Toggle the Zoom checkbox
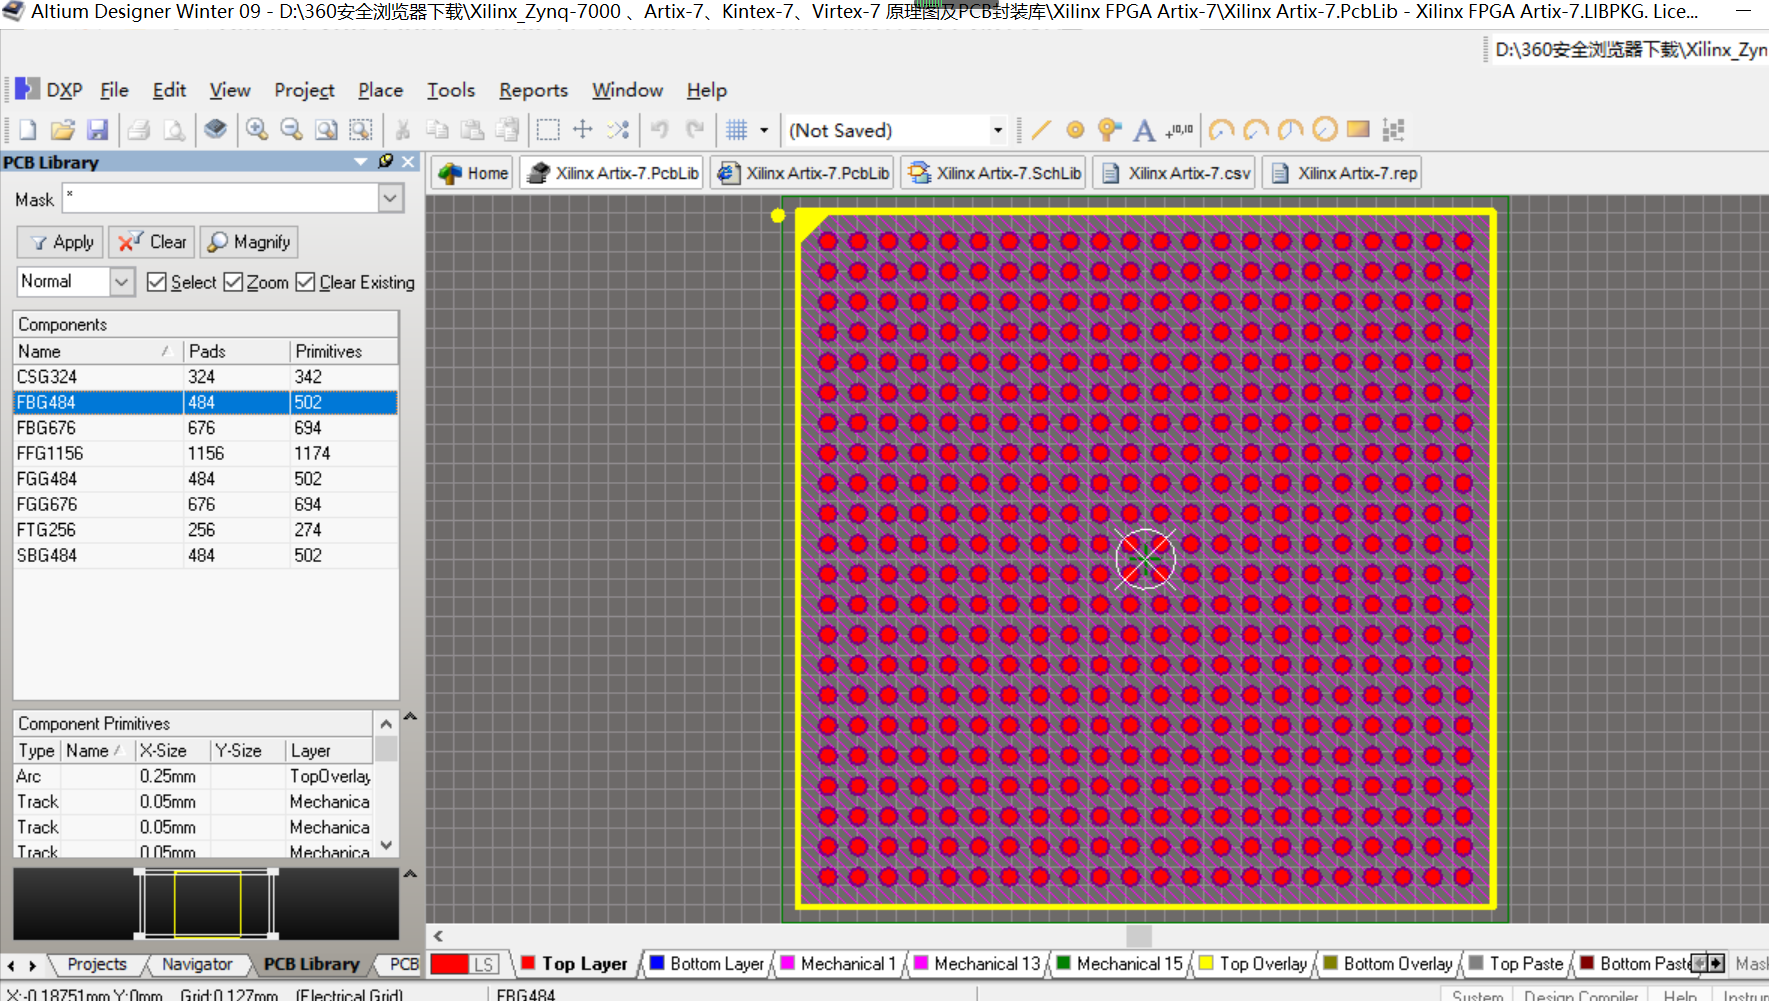 233,282
